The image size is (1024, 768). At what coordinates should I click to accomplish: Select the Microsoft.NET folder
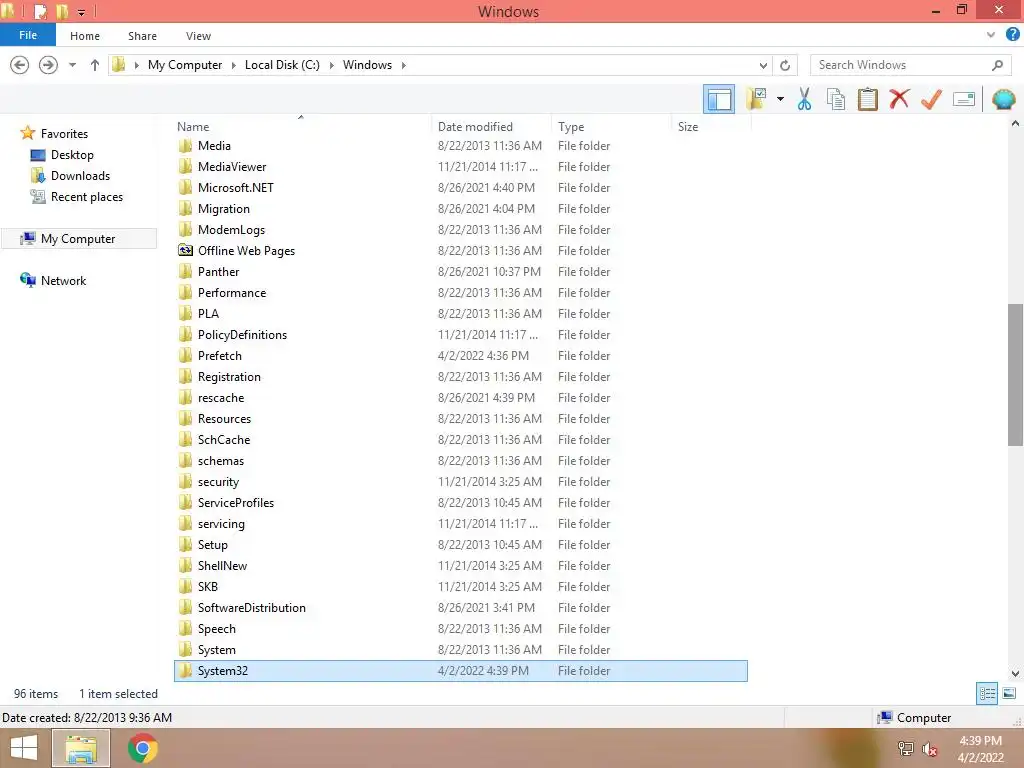236,187
